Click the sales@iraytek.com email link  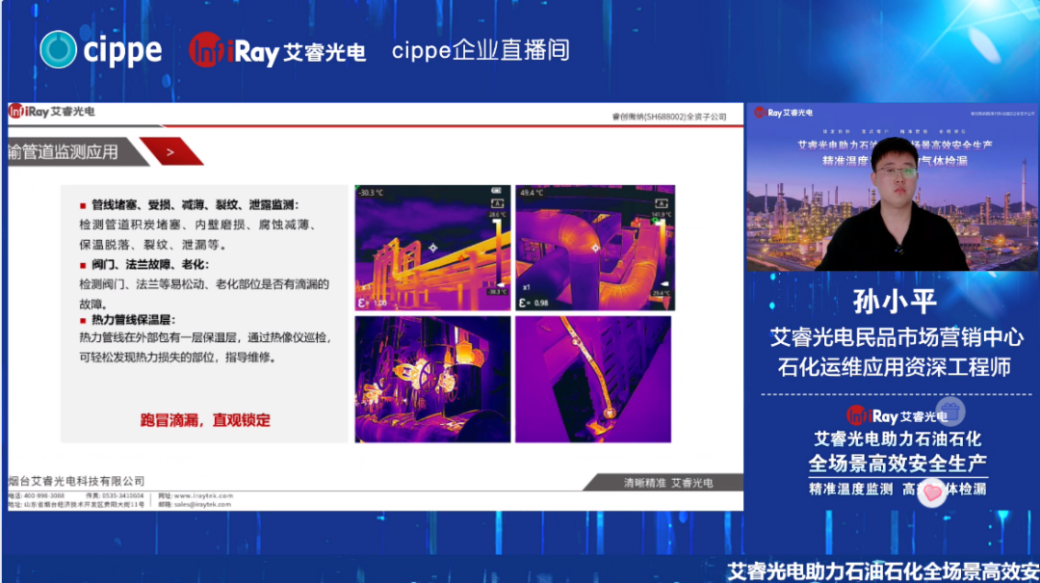coord(202,504)
